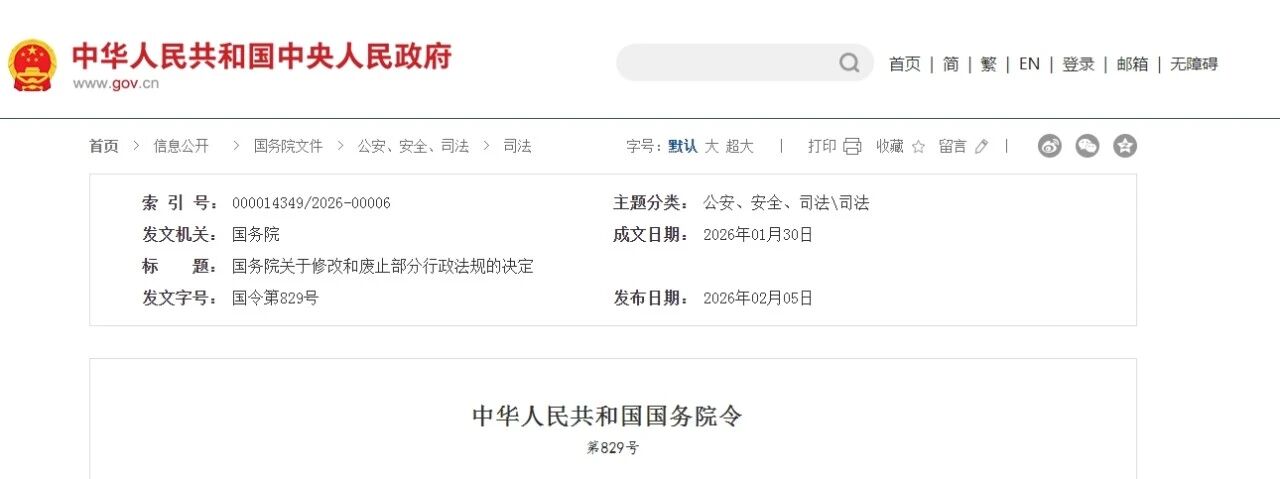Open English version EN
Image resolution: width=1280 pixels, height=479 pixels.
tap(1029, 64)
